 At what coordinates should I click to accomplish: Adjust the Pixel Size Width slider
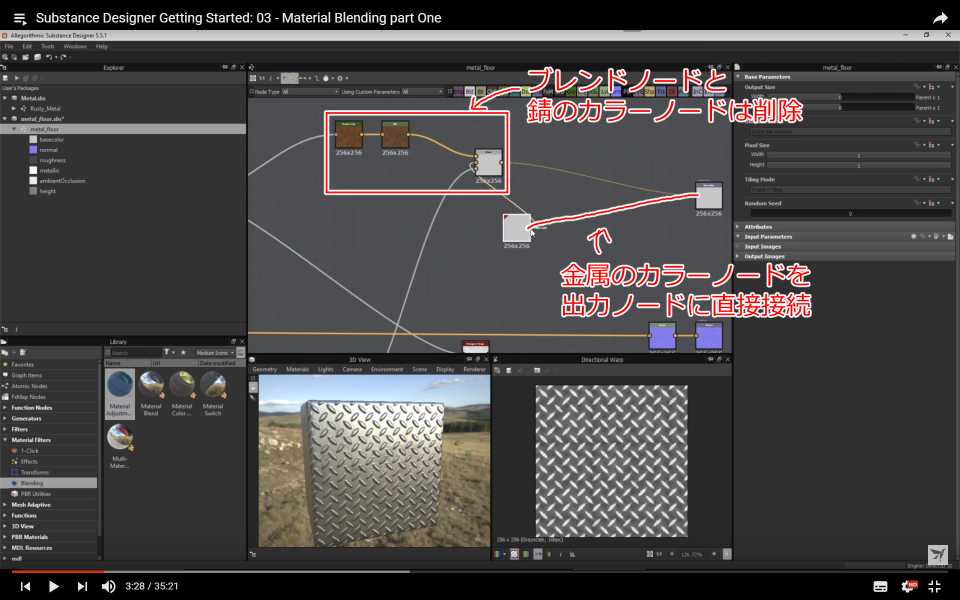click(858, 156)
